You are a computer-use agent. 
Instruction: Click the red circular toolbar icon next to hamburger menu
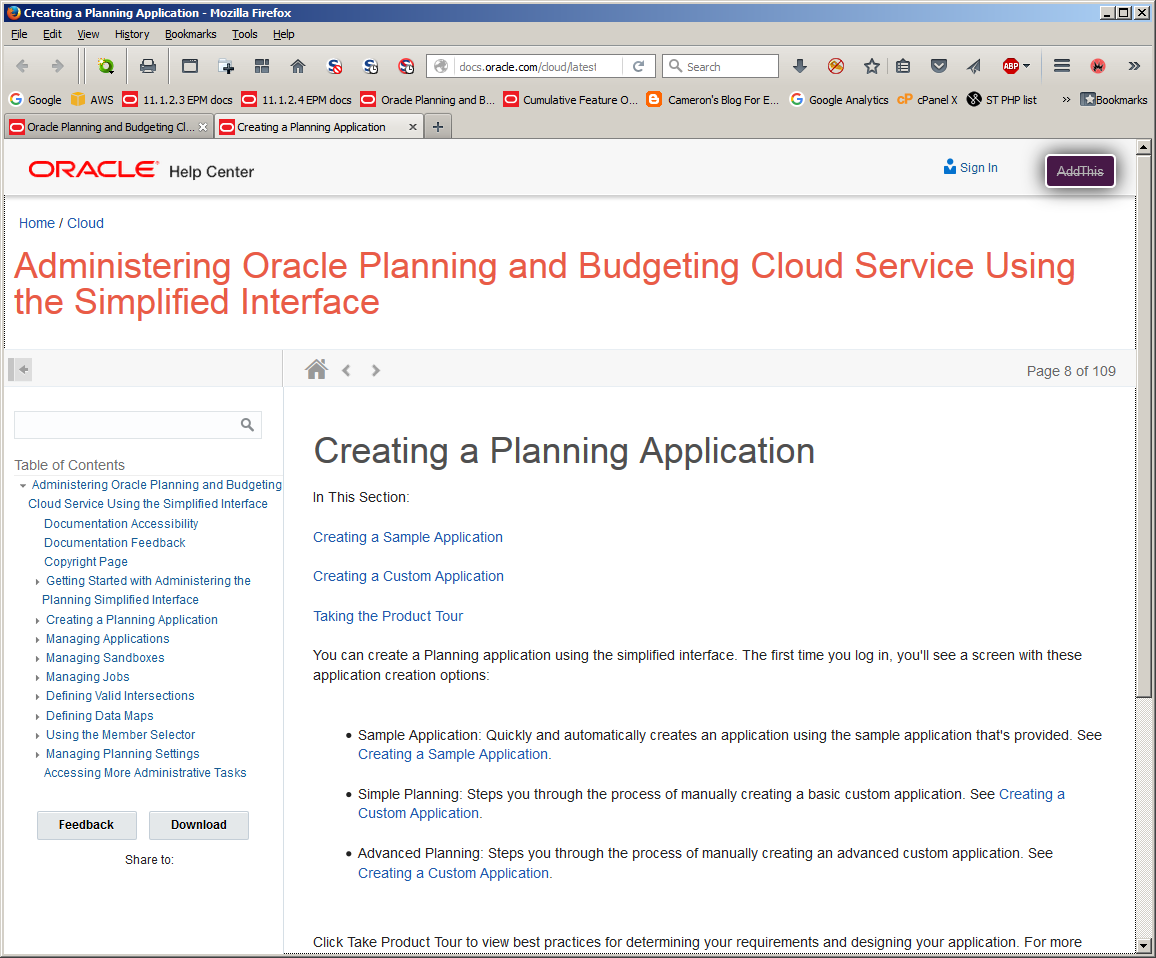point(1098,66)
